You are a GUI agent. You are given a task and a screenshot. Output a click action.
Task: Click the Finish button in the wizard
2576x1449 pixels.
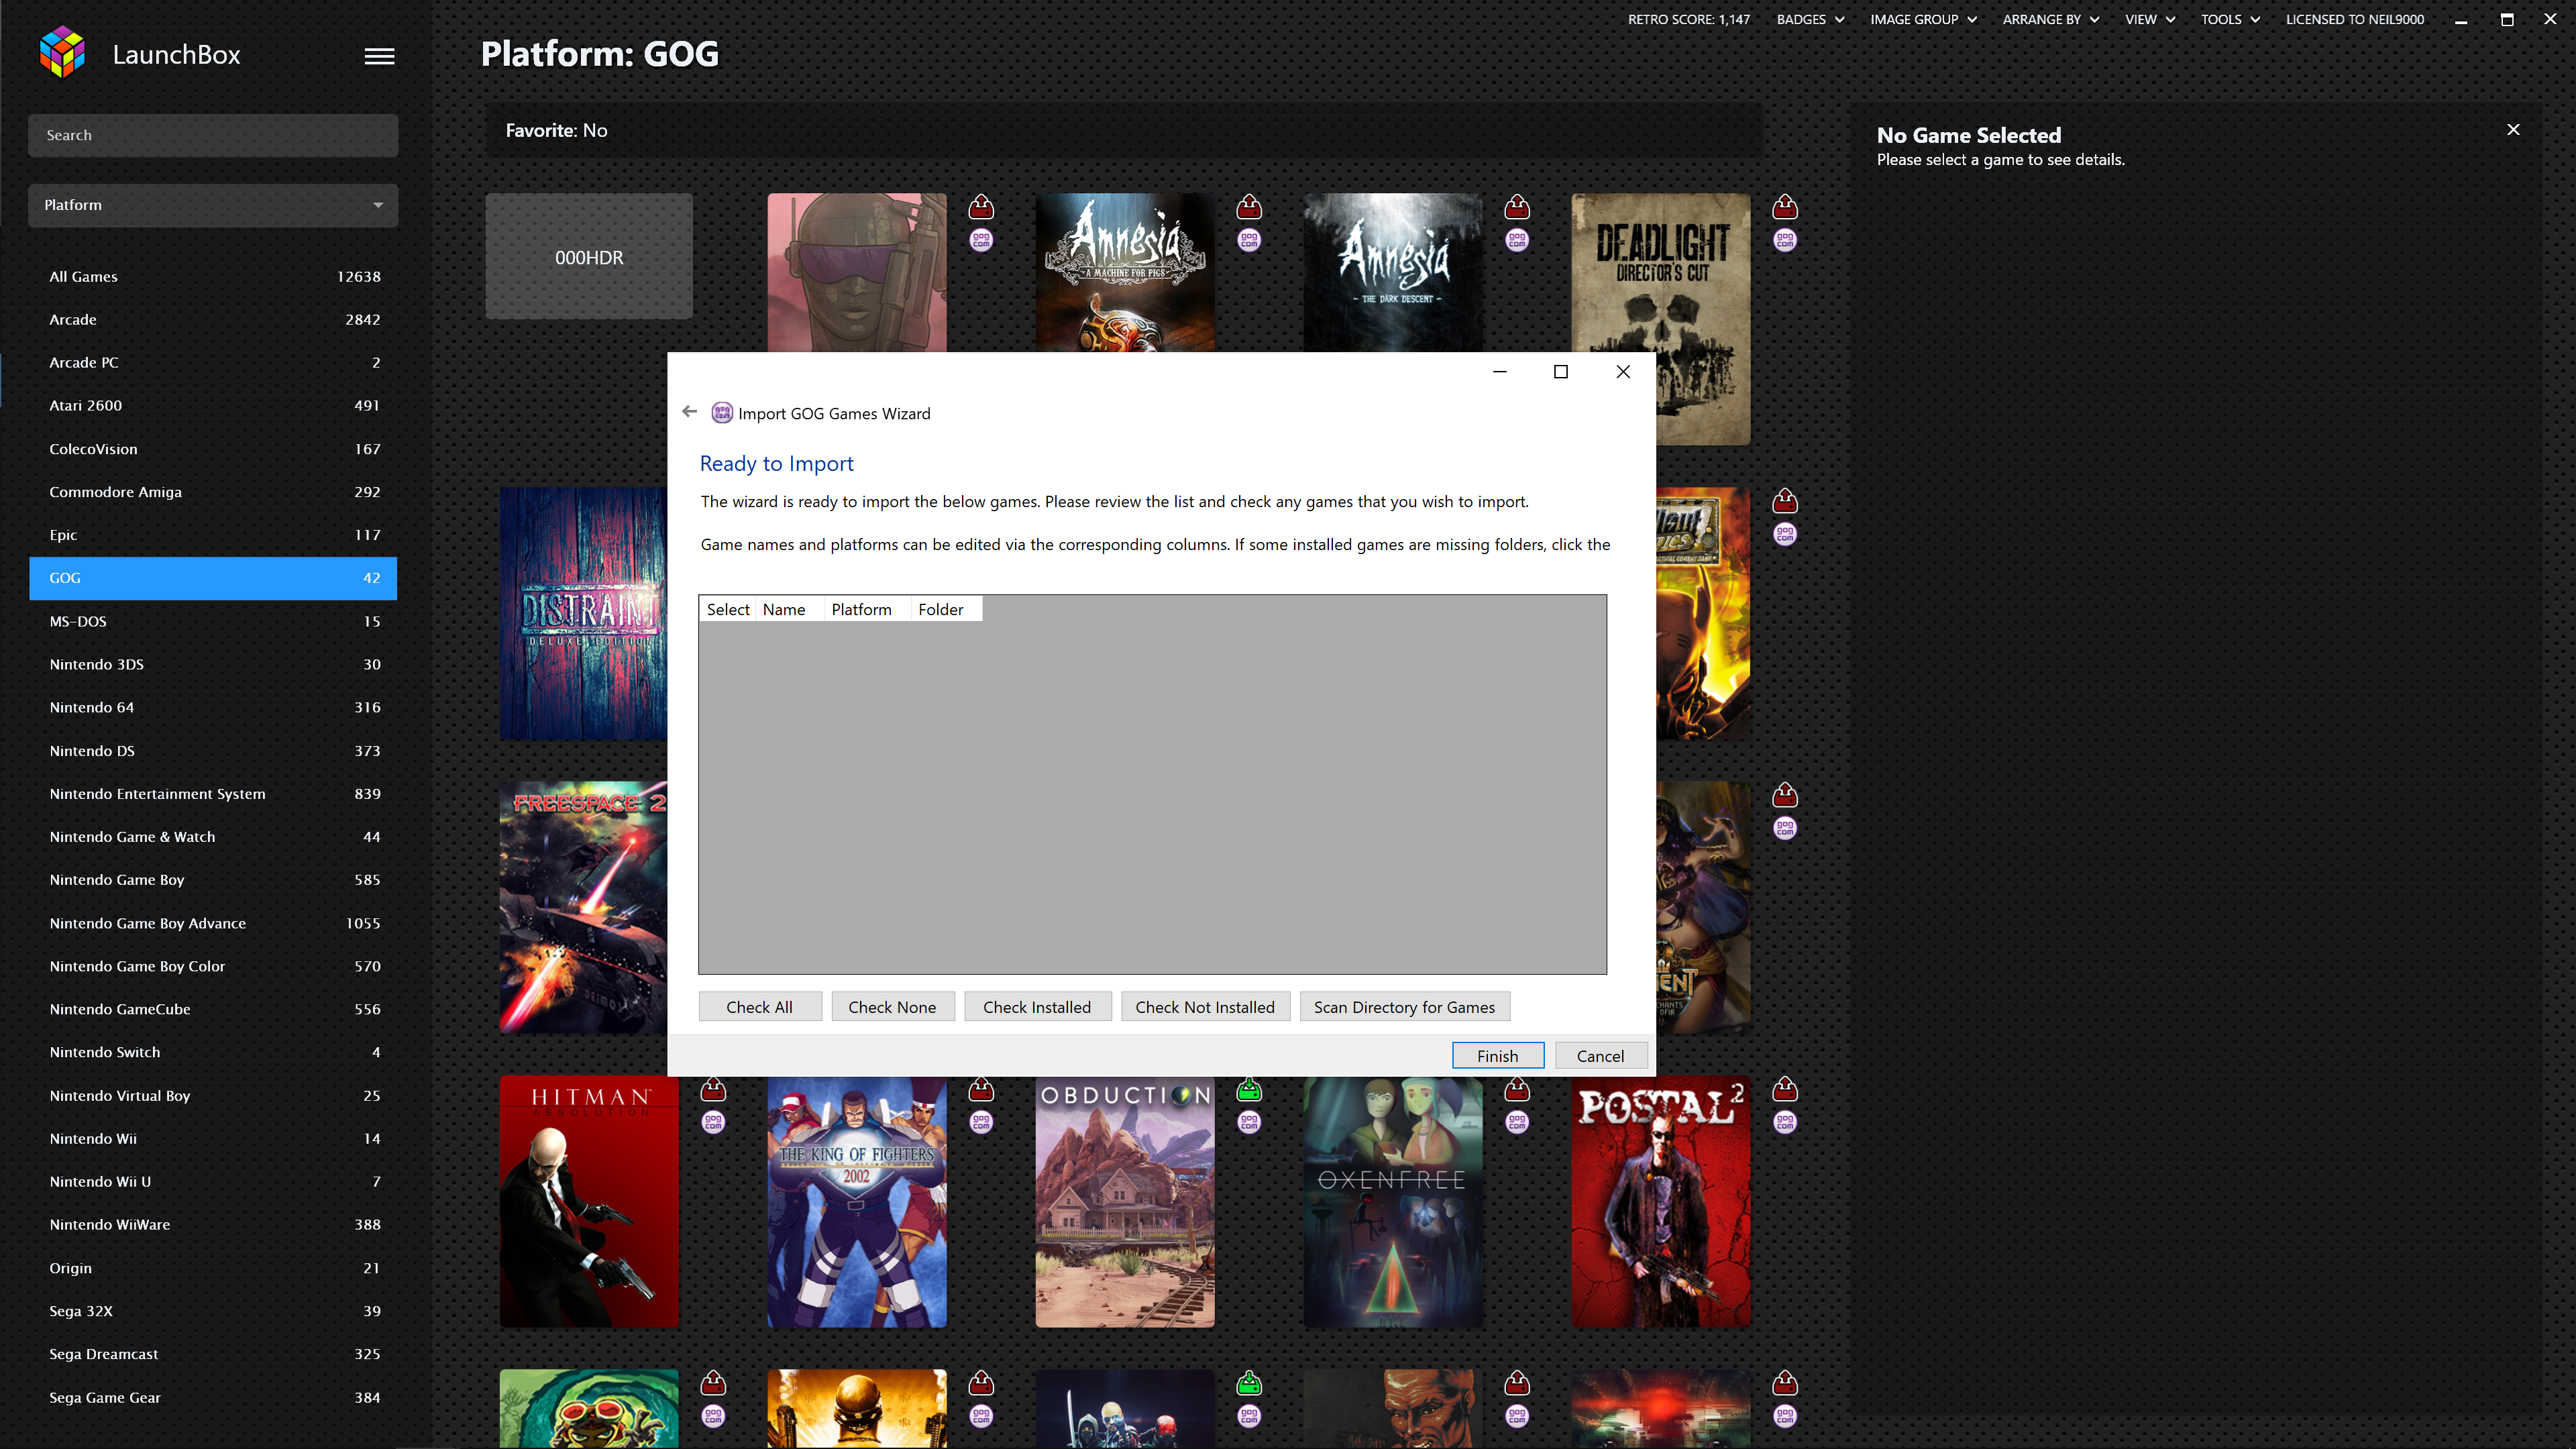1497,1056
